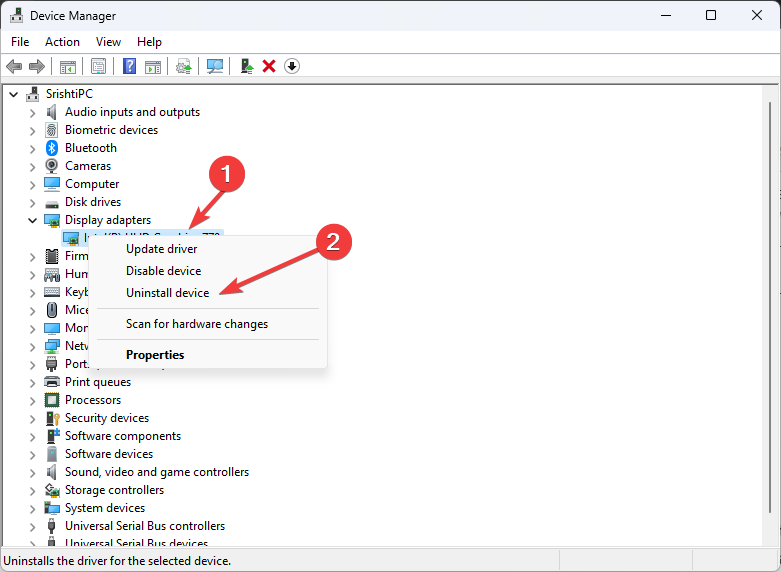
Task: Select the Storage controllers label
Action: tap(114, 490)
